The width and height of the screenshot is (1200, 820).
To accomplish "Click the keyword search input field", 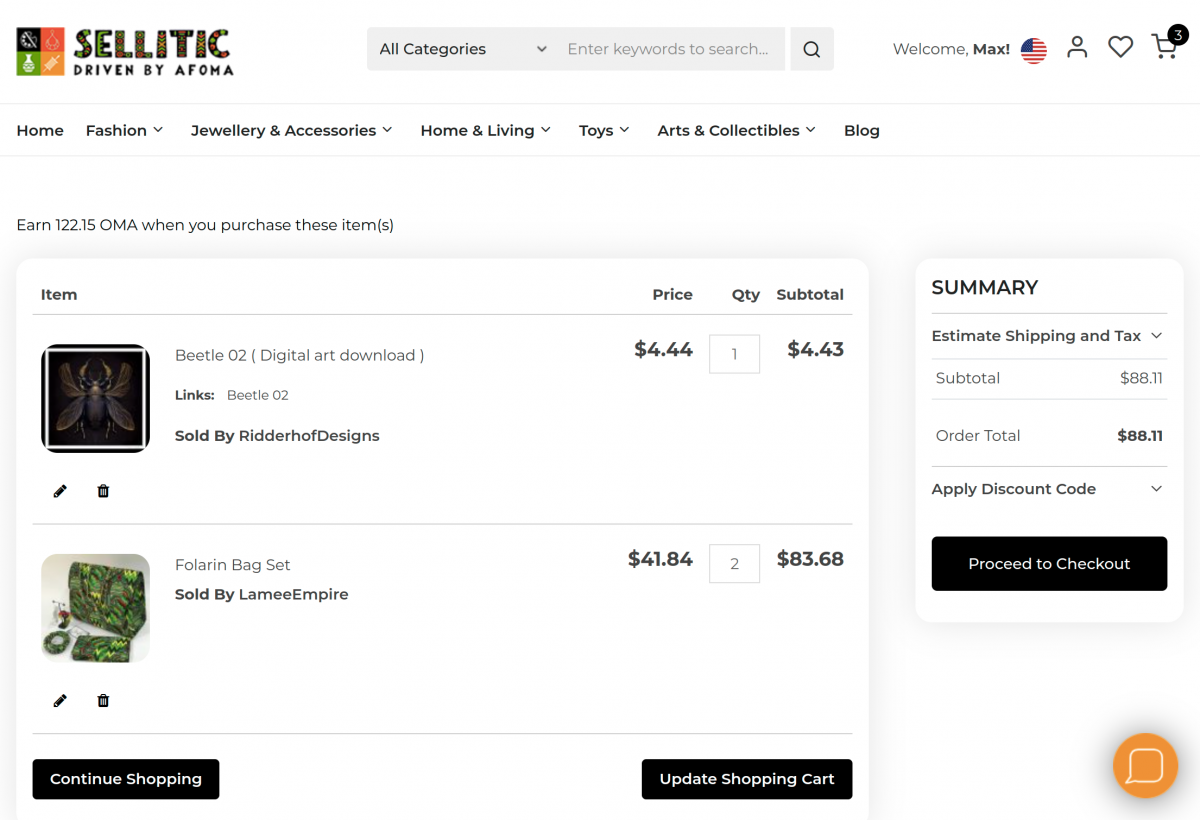I will click(670, 49).
